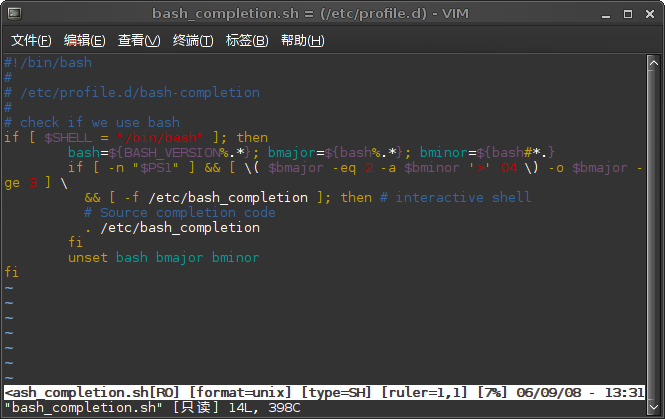This screenshot has height=419, width=665.
Task: Click the 'unset' keyword
Action: tap(88, 257)
